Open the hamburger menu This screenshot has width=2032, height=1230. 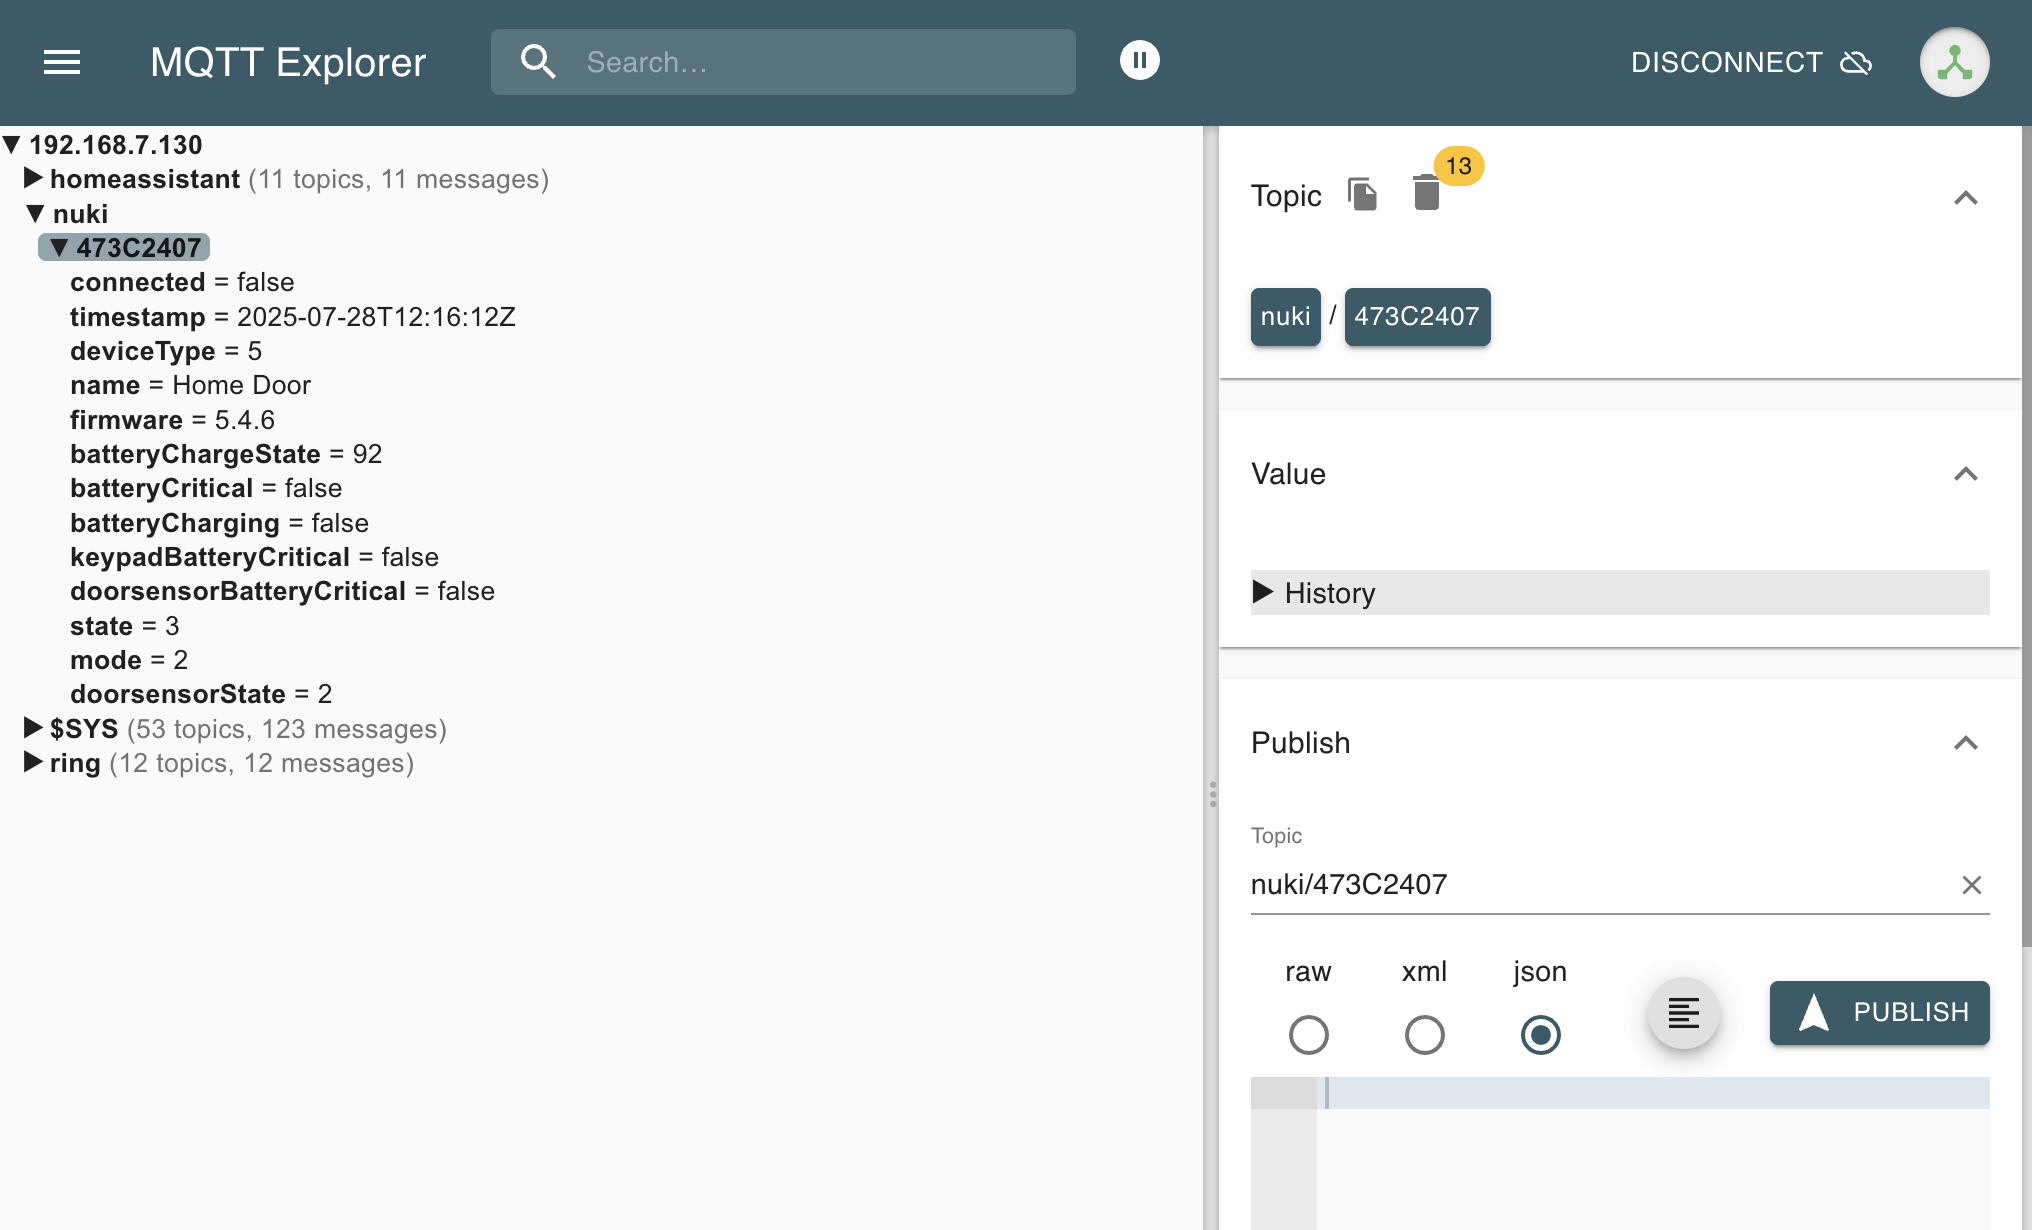(62, 62)
